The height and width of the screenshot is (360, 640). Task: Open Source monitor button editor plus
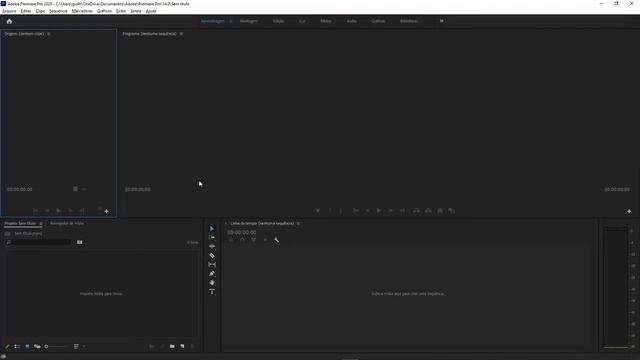tap(107, 211)
